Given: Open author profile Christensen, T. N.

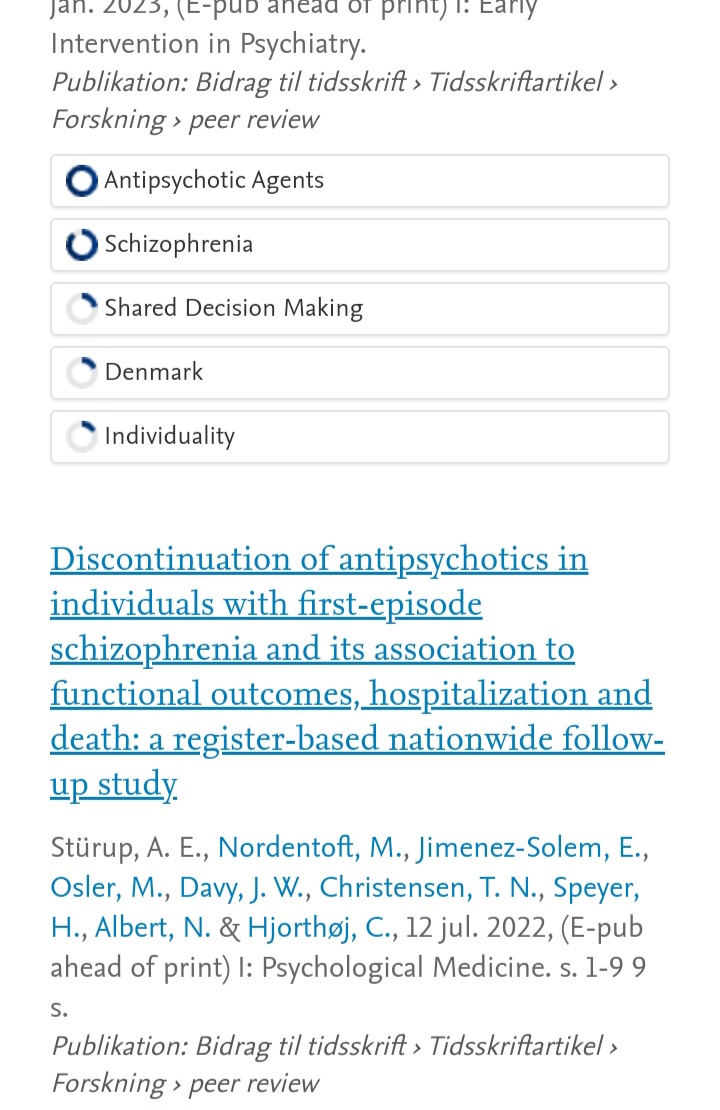Looking at the screenshot, I should point(429,887).
